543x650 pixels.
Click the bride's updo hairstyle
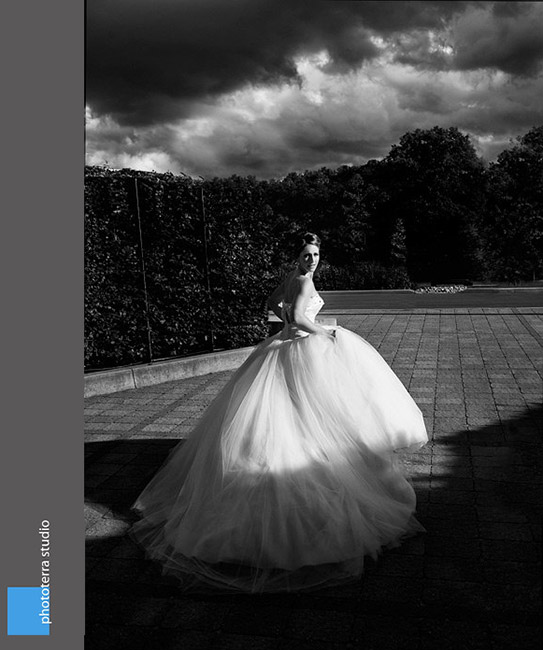(309, 240)
